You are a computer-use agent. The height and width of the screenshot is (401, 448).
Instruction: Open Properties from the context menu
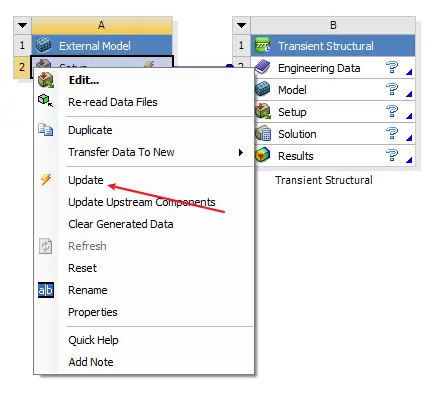point(93,312)
